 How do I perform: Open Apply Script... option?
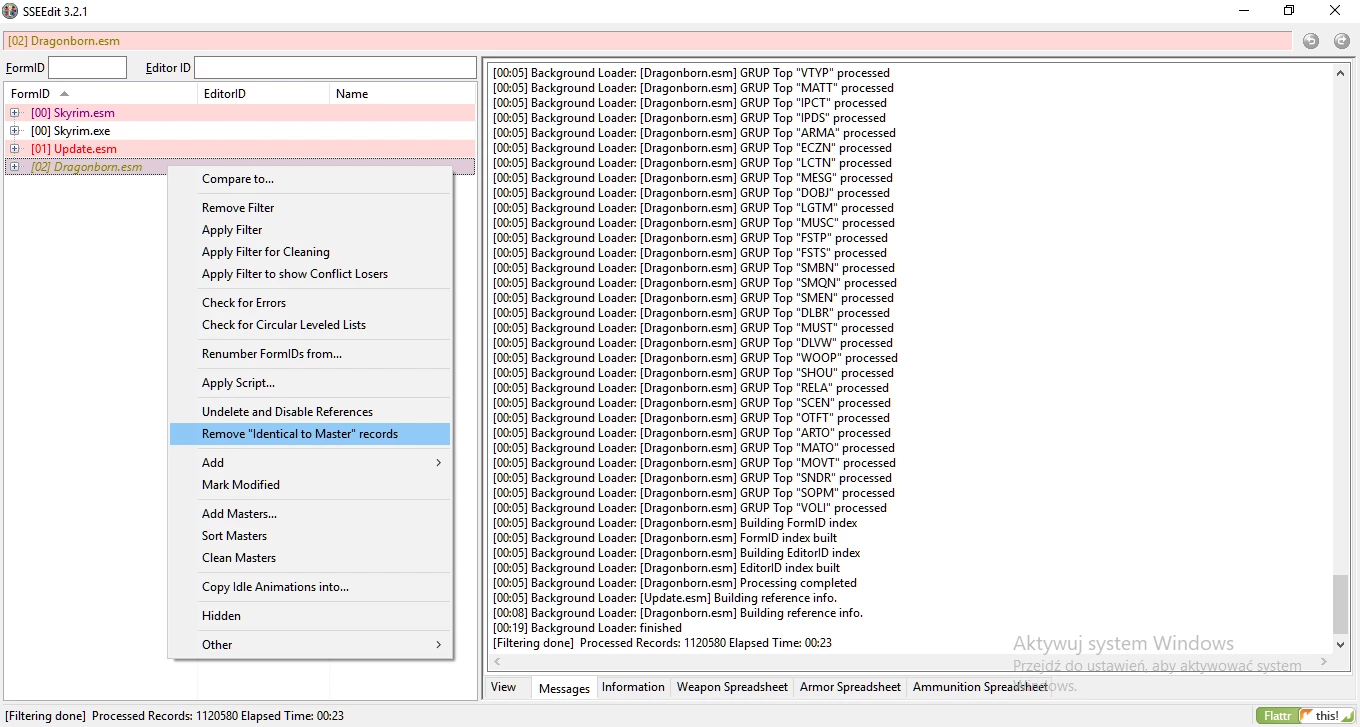pos(310,383)
